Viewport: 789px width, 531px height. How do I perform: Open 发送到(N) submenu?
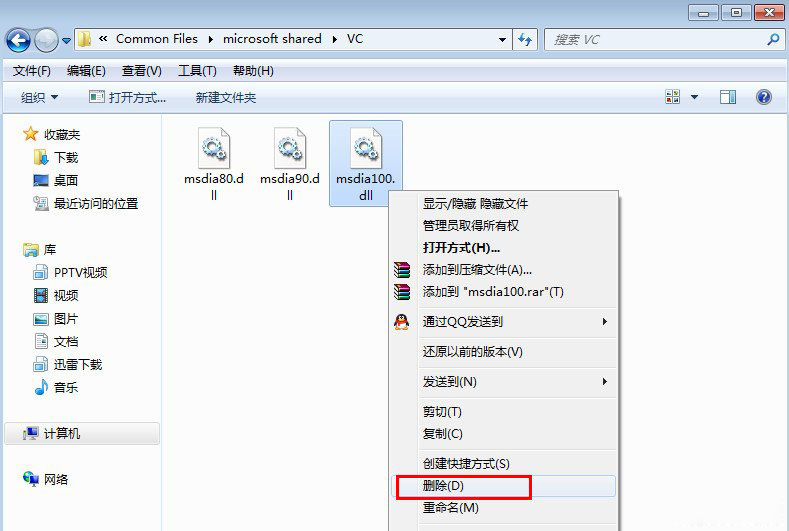point(503,382)
